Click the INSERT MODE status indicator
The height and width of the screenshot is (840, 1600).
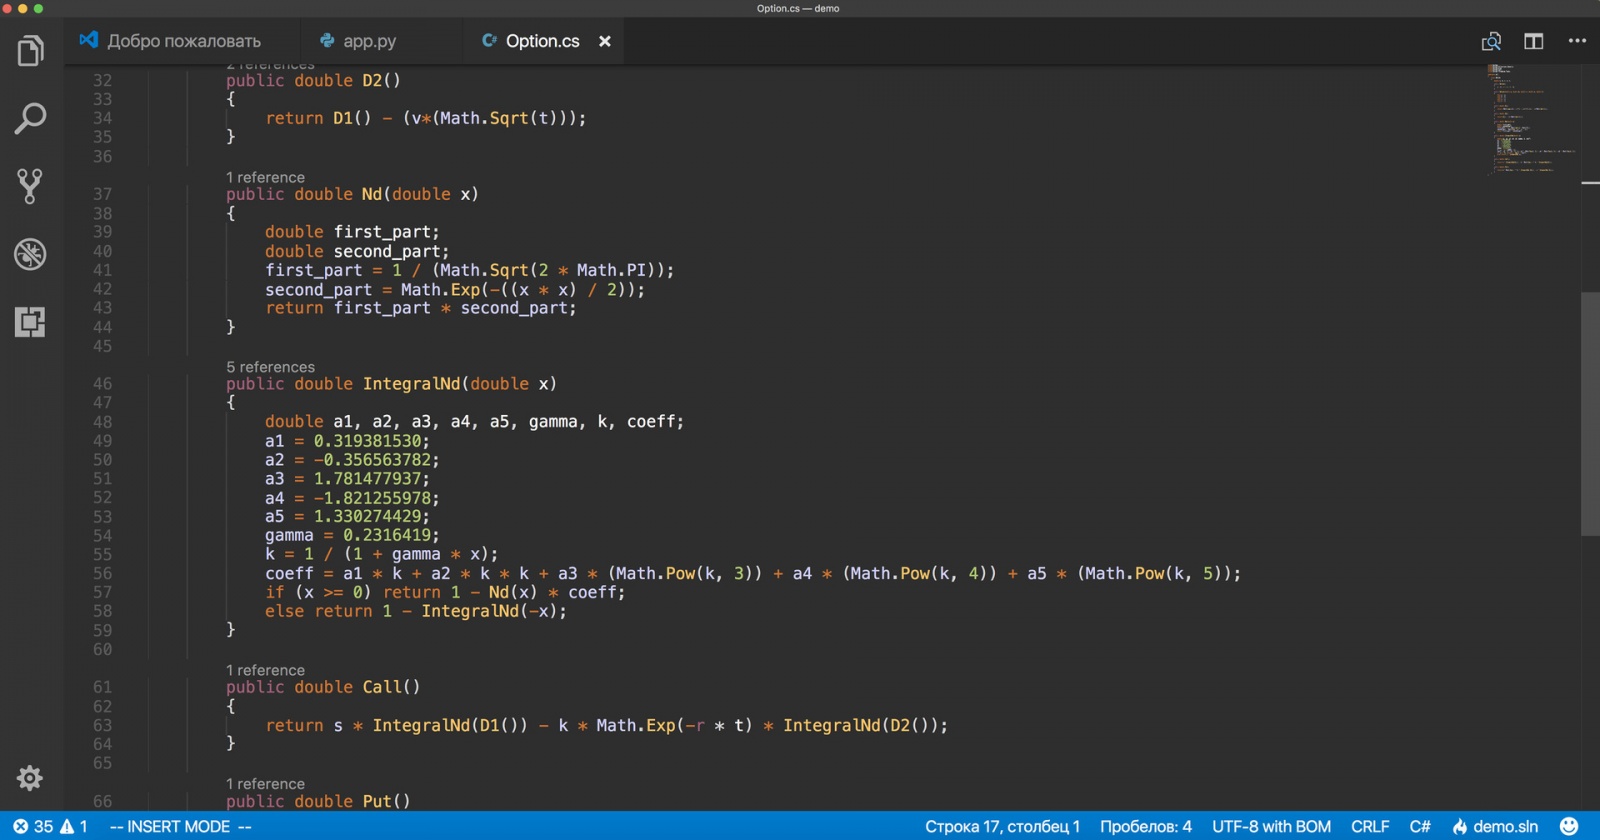pos(180,827)
